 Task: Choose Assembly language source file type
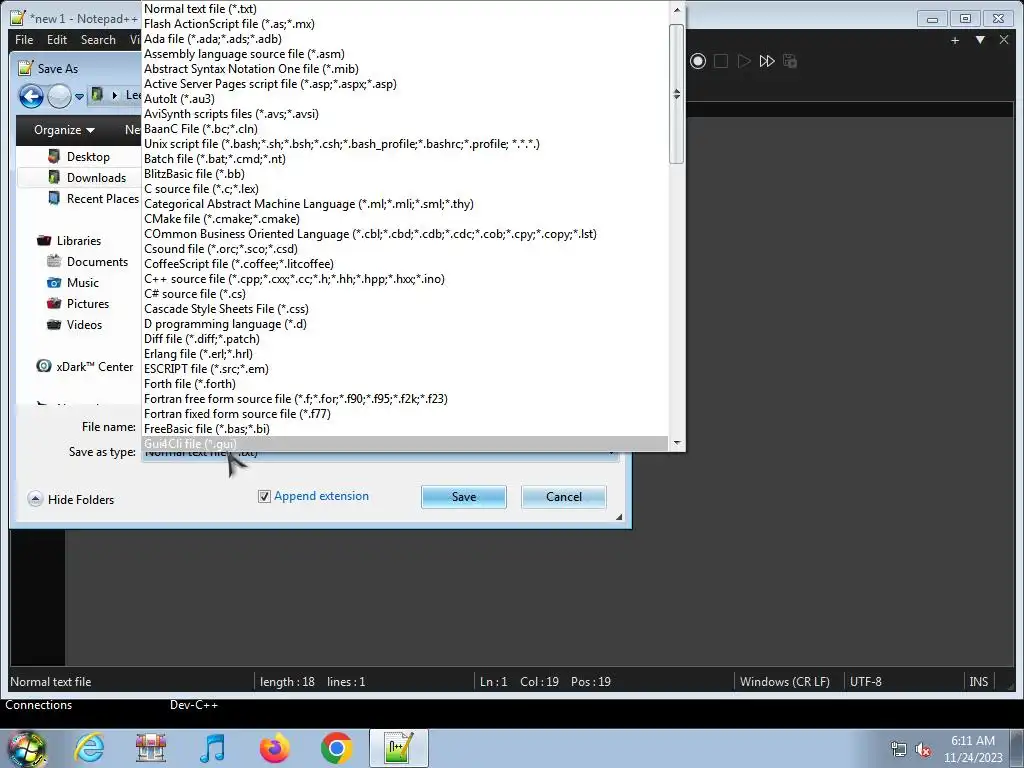click(405, 54)
